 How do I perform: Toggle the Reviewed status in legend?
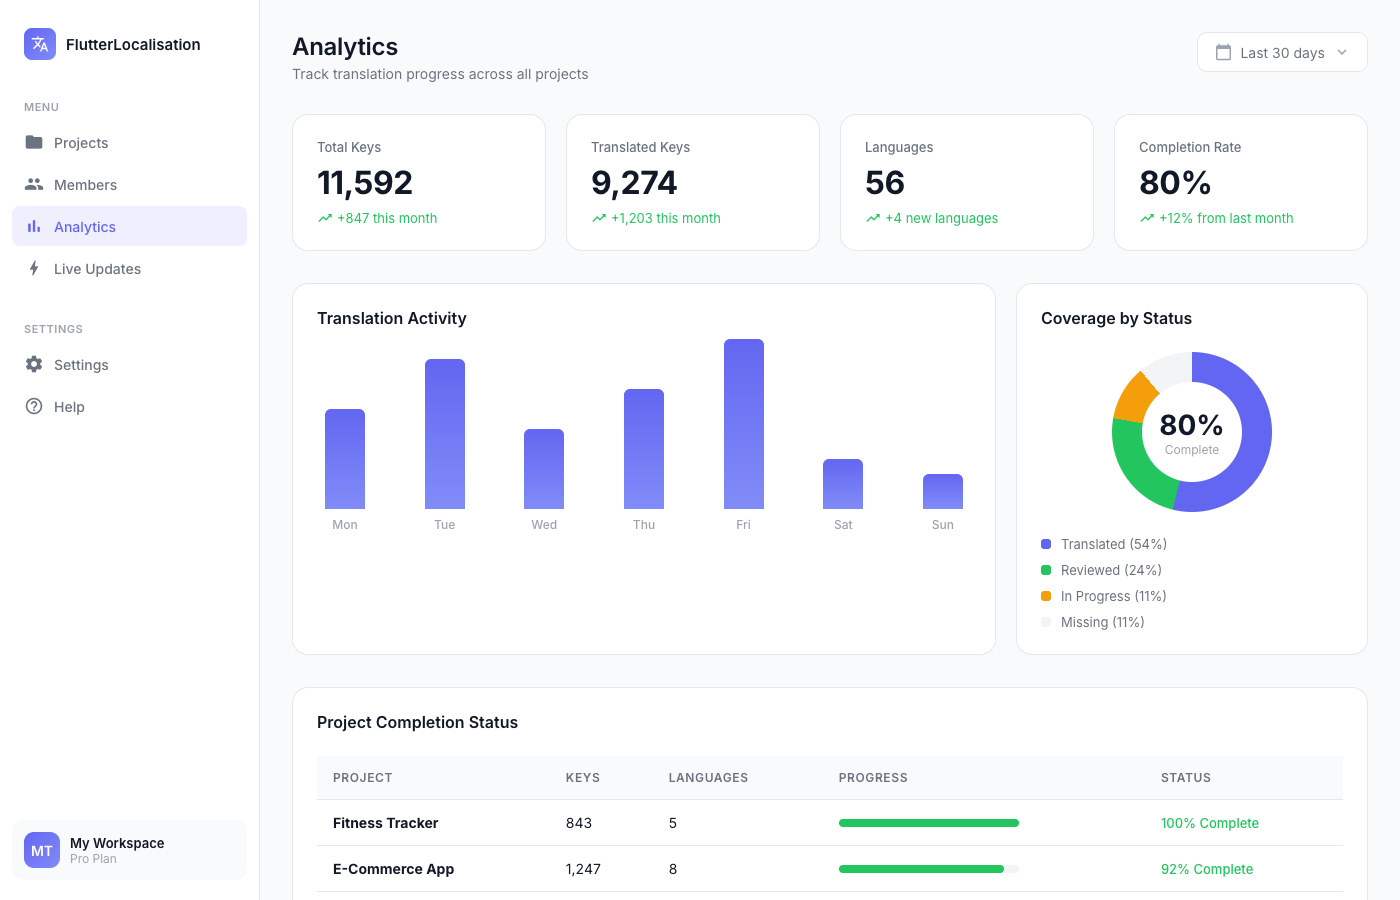[x=1100, y=570]
